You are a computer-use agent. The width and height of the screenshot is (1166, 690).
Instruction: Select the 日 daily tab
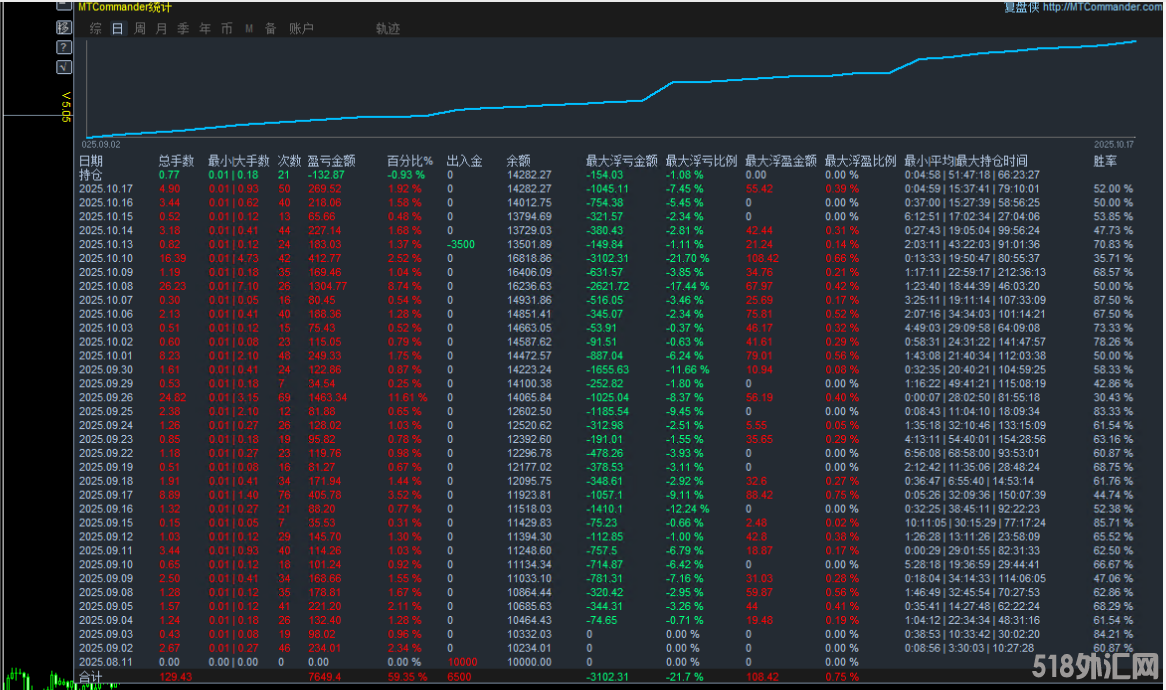(x=118, y=29)
